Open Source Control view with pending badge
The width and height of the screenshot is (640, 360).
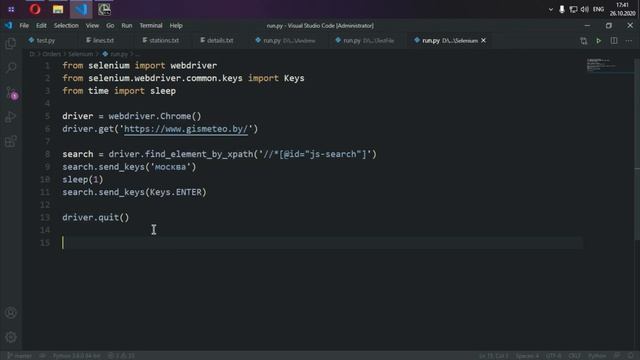point(11,93)
